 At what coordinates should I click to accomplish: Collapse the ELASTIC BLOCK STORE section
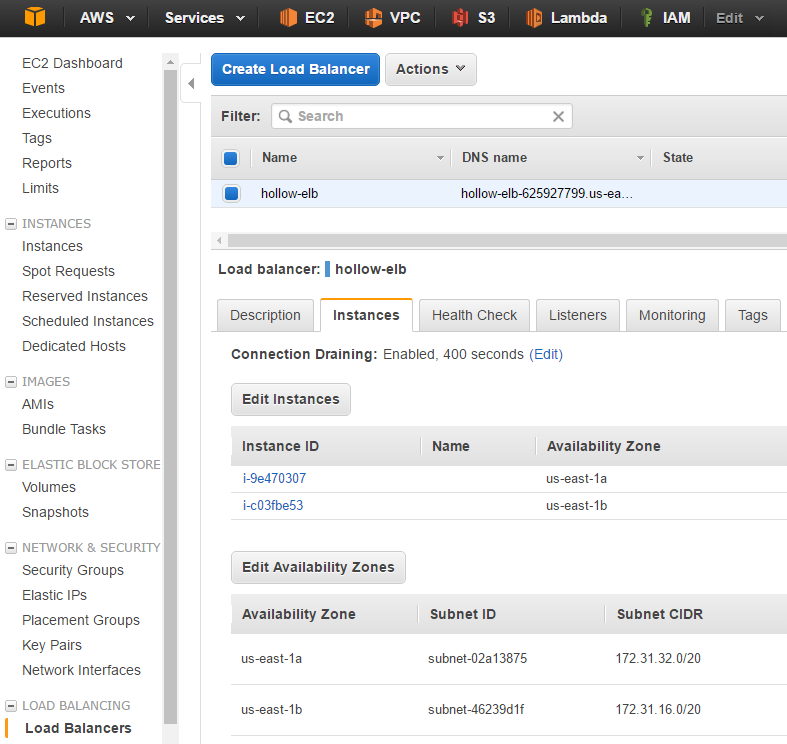pyautogui.click(x=11, y=465)
